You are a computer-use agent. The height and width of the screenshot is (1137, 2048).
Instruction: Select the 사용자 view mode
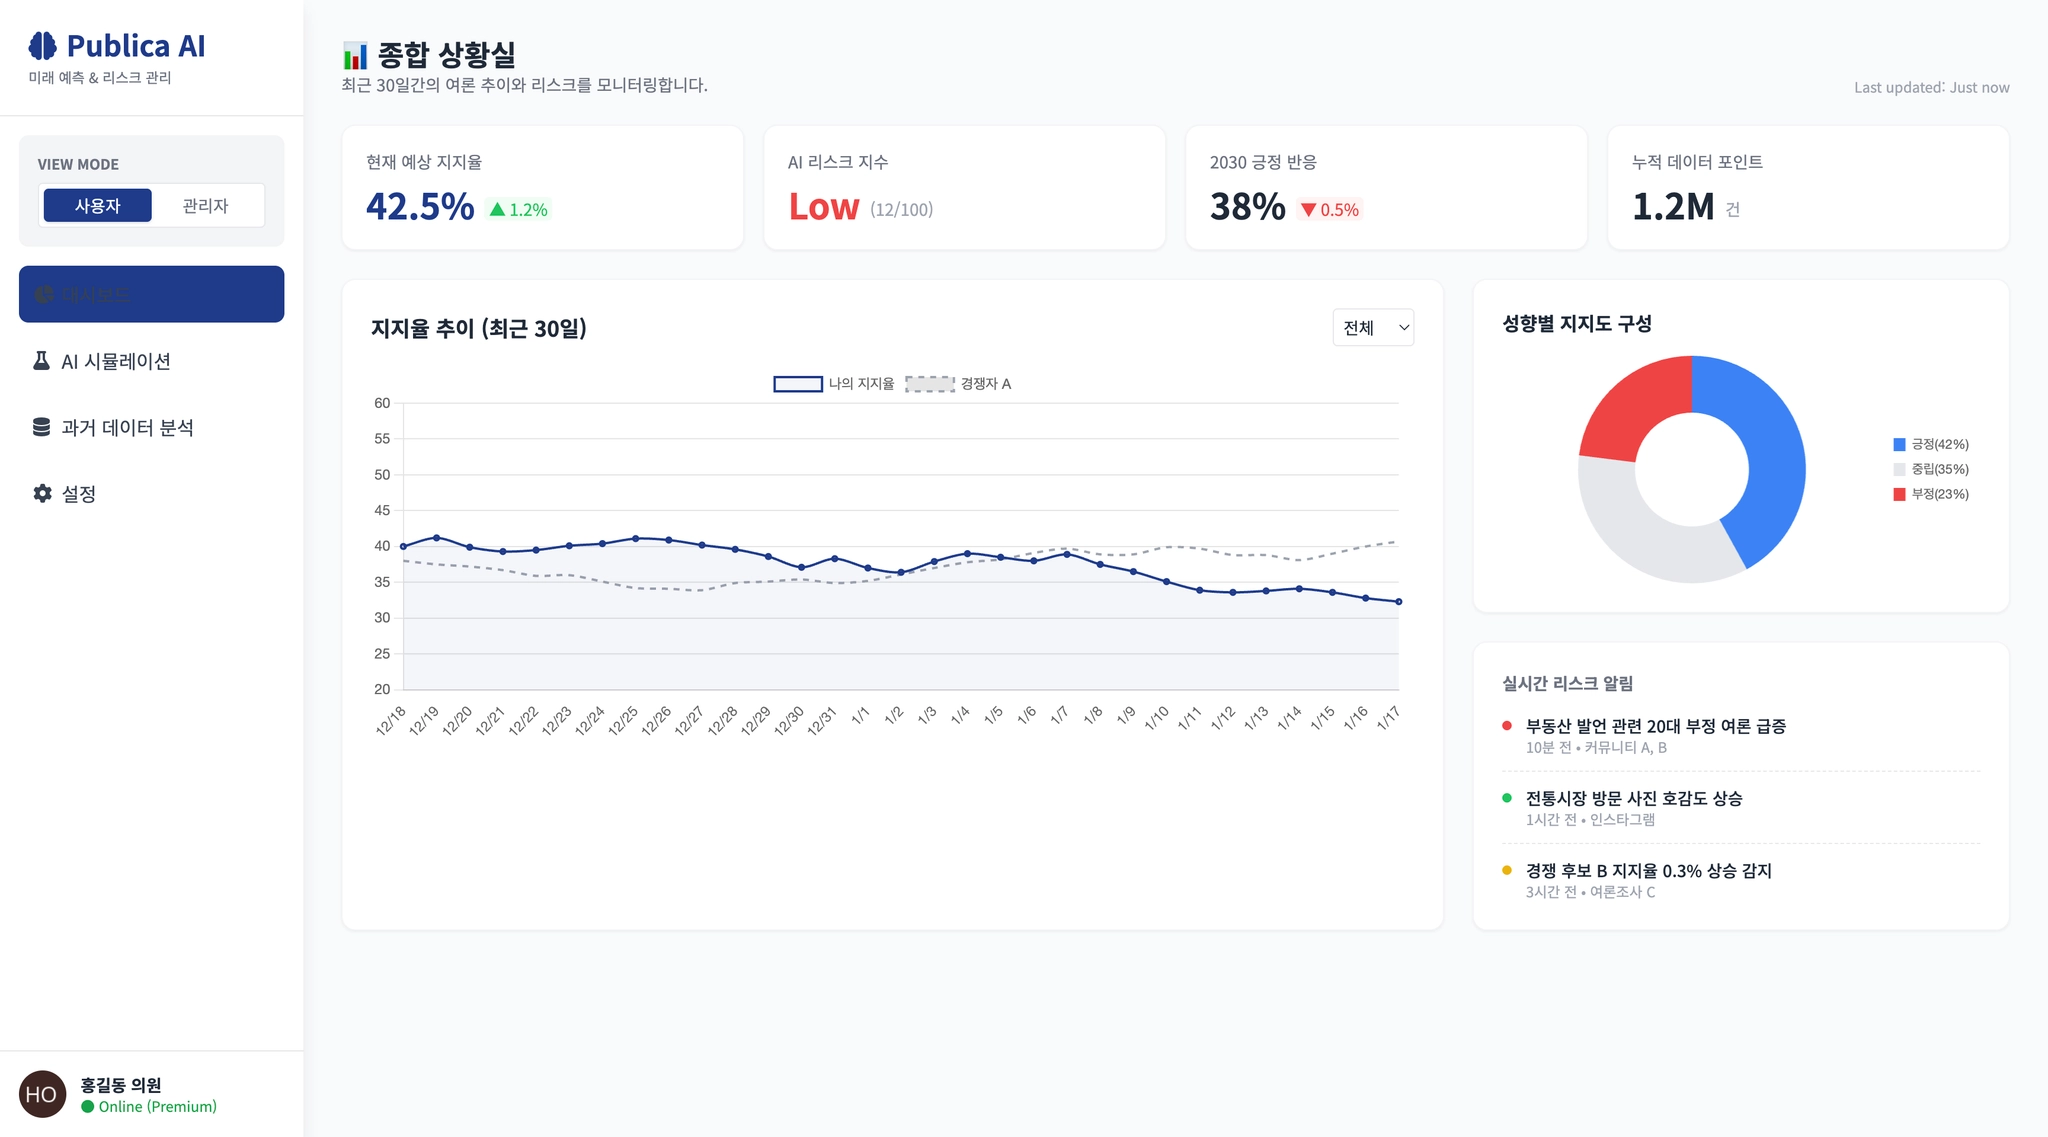point(98,206)
